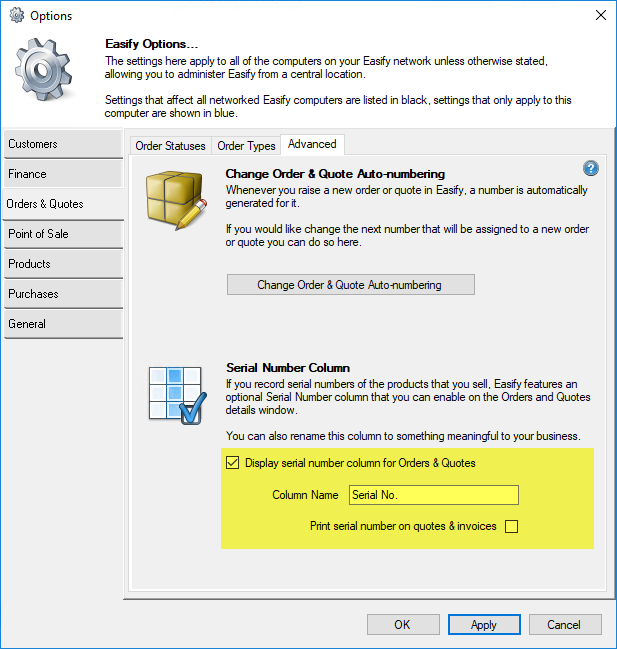
Task: Open the Customers settings category
Action: [x=62, y=144]
